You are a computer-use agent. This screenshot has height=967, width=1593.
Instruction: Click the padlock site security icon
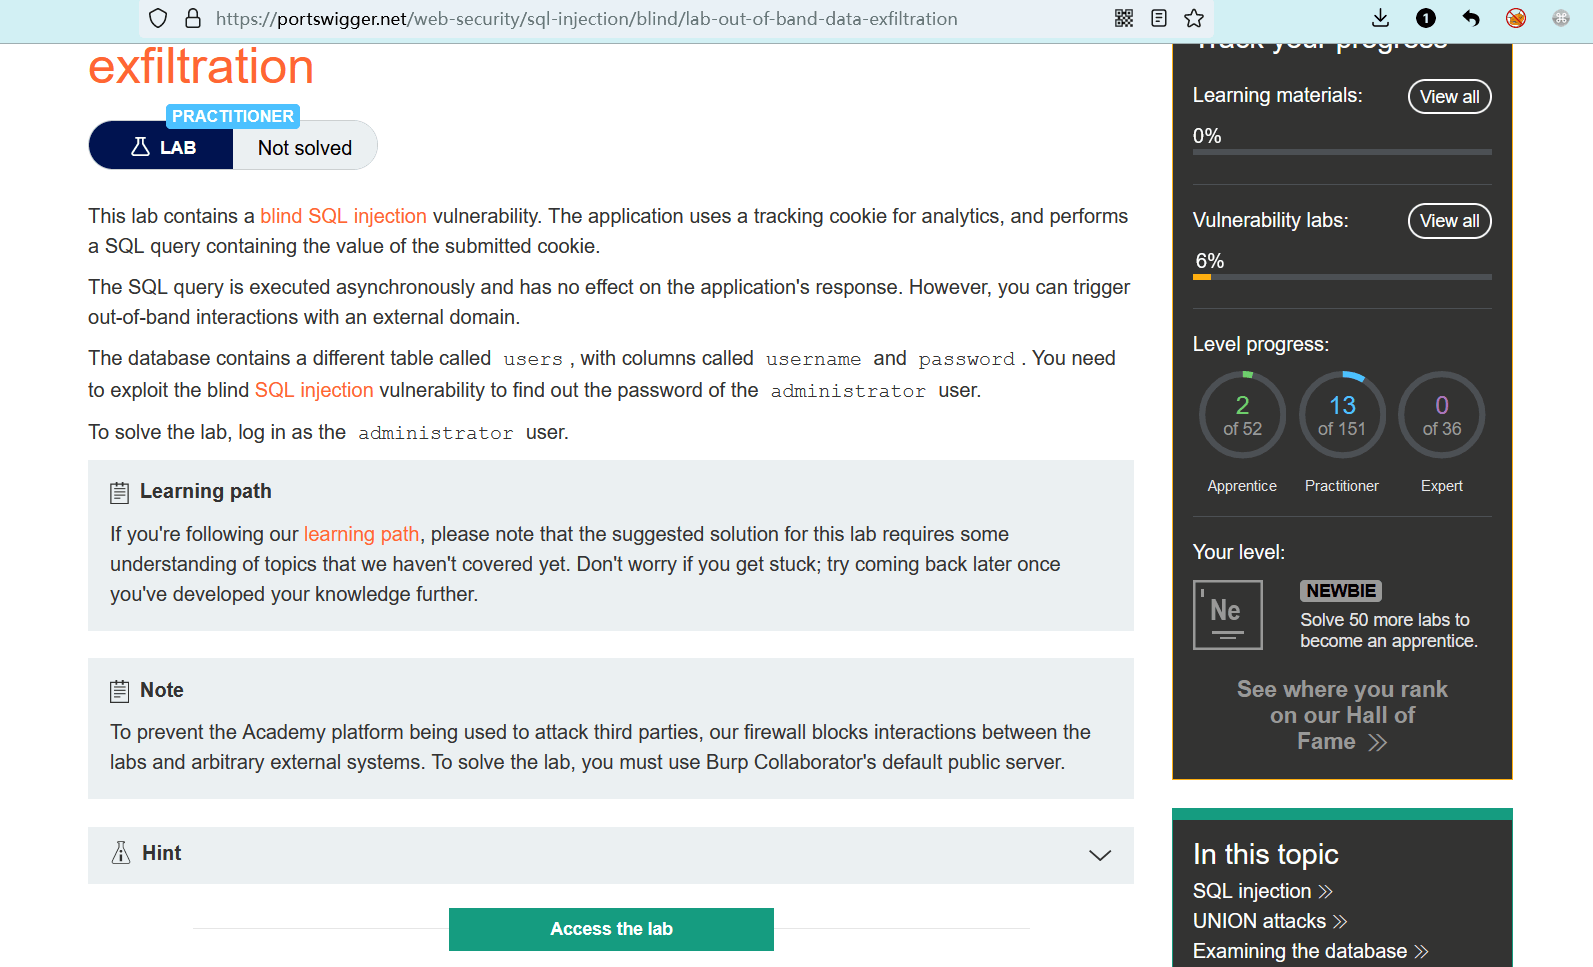pyautogui.click(x=193, y=18)
